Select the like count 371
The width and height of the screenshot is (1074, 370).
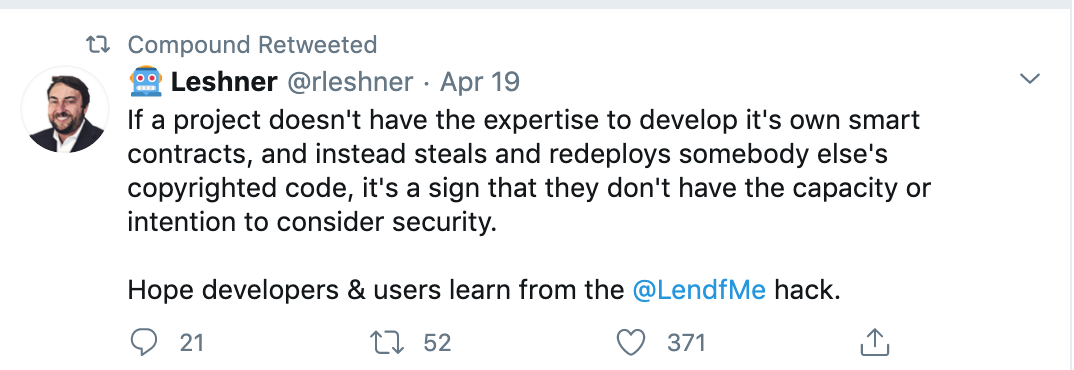pyautogui.click(x=686, y=343)
